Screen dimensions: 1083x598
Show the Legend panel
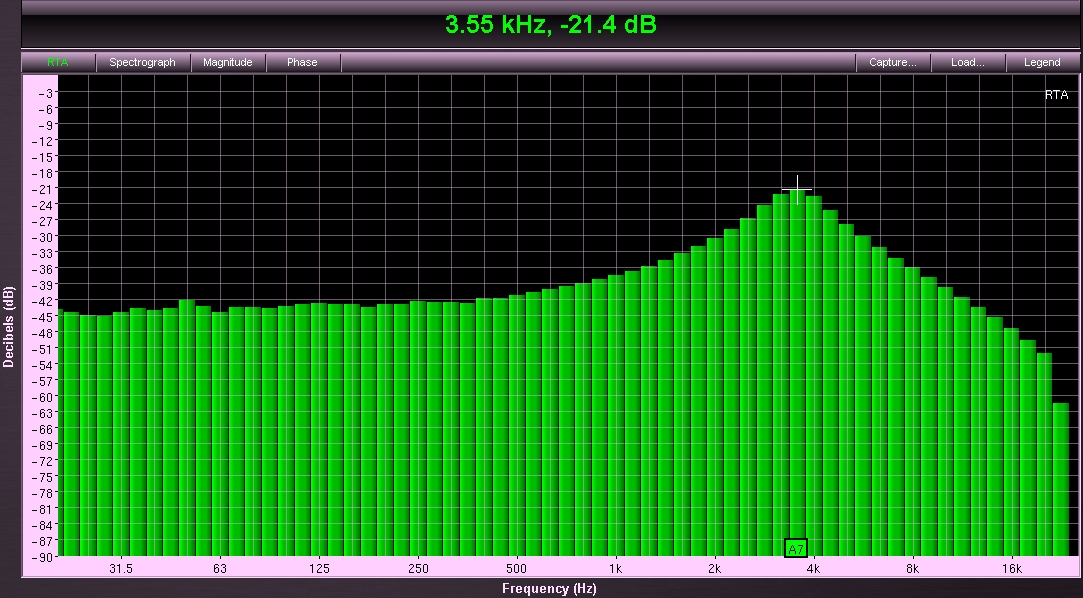coord(1042,62)
